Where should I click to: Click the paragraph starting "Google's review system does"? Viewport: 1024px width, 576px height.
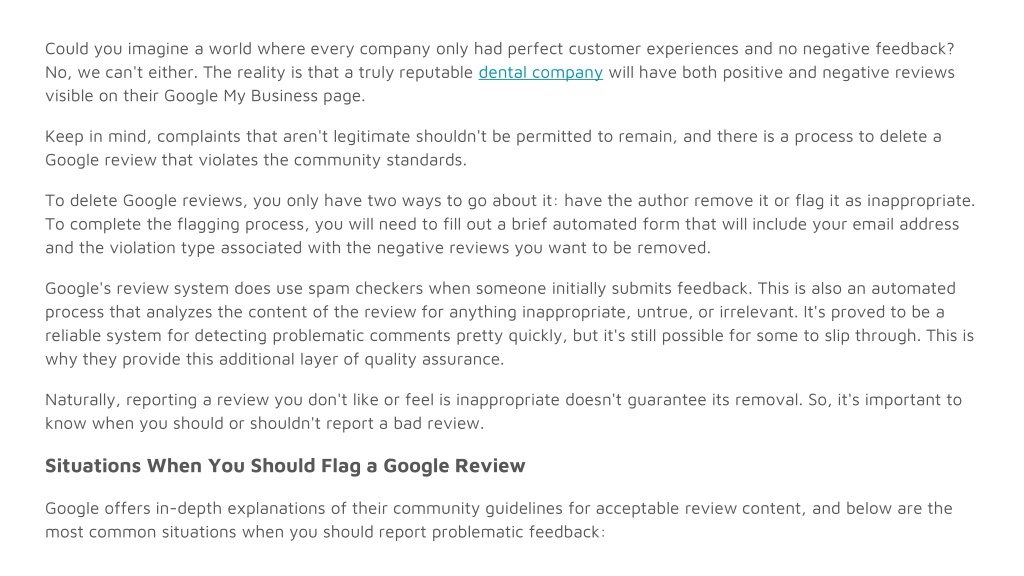(x=509, y=324)
